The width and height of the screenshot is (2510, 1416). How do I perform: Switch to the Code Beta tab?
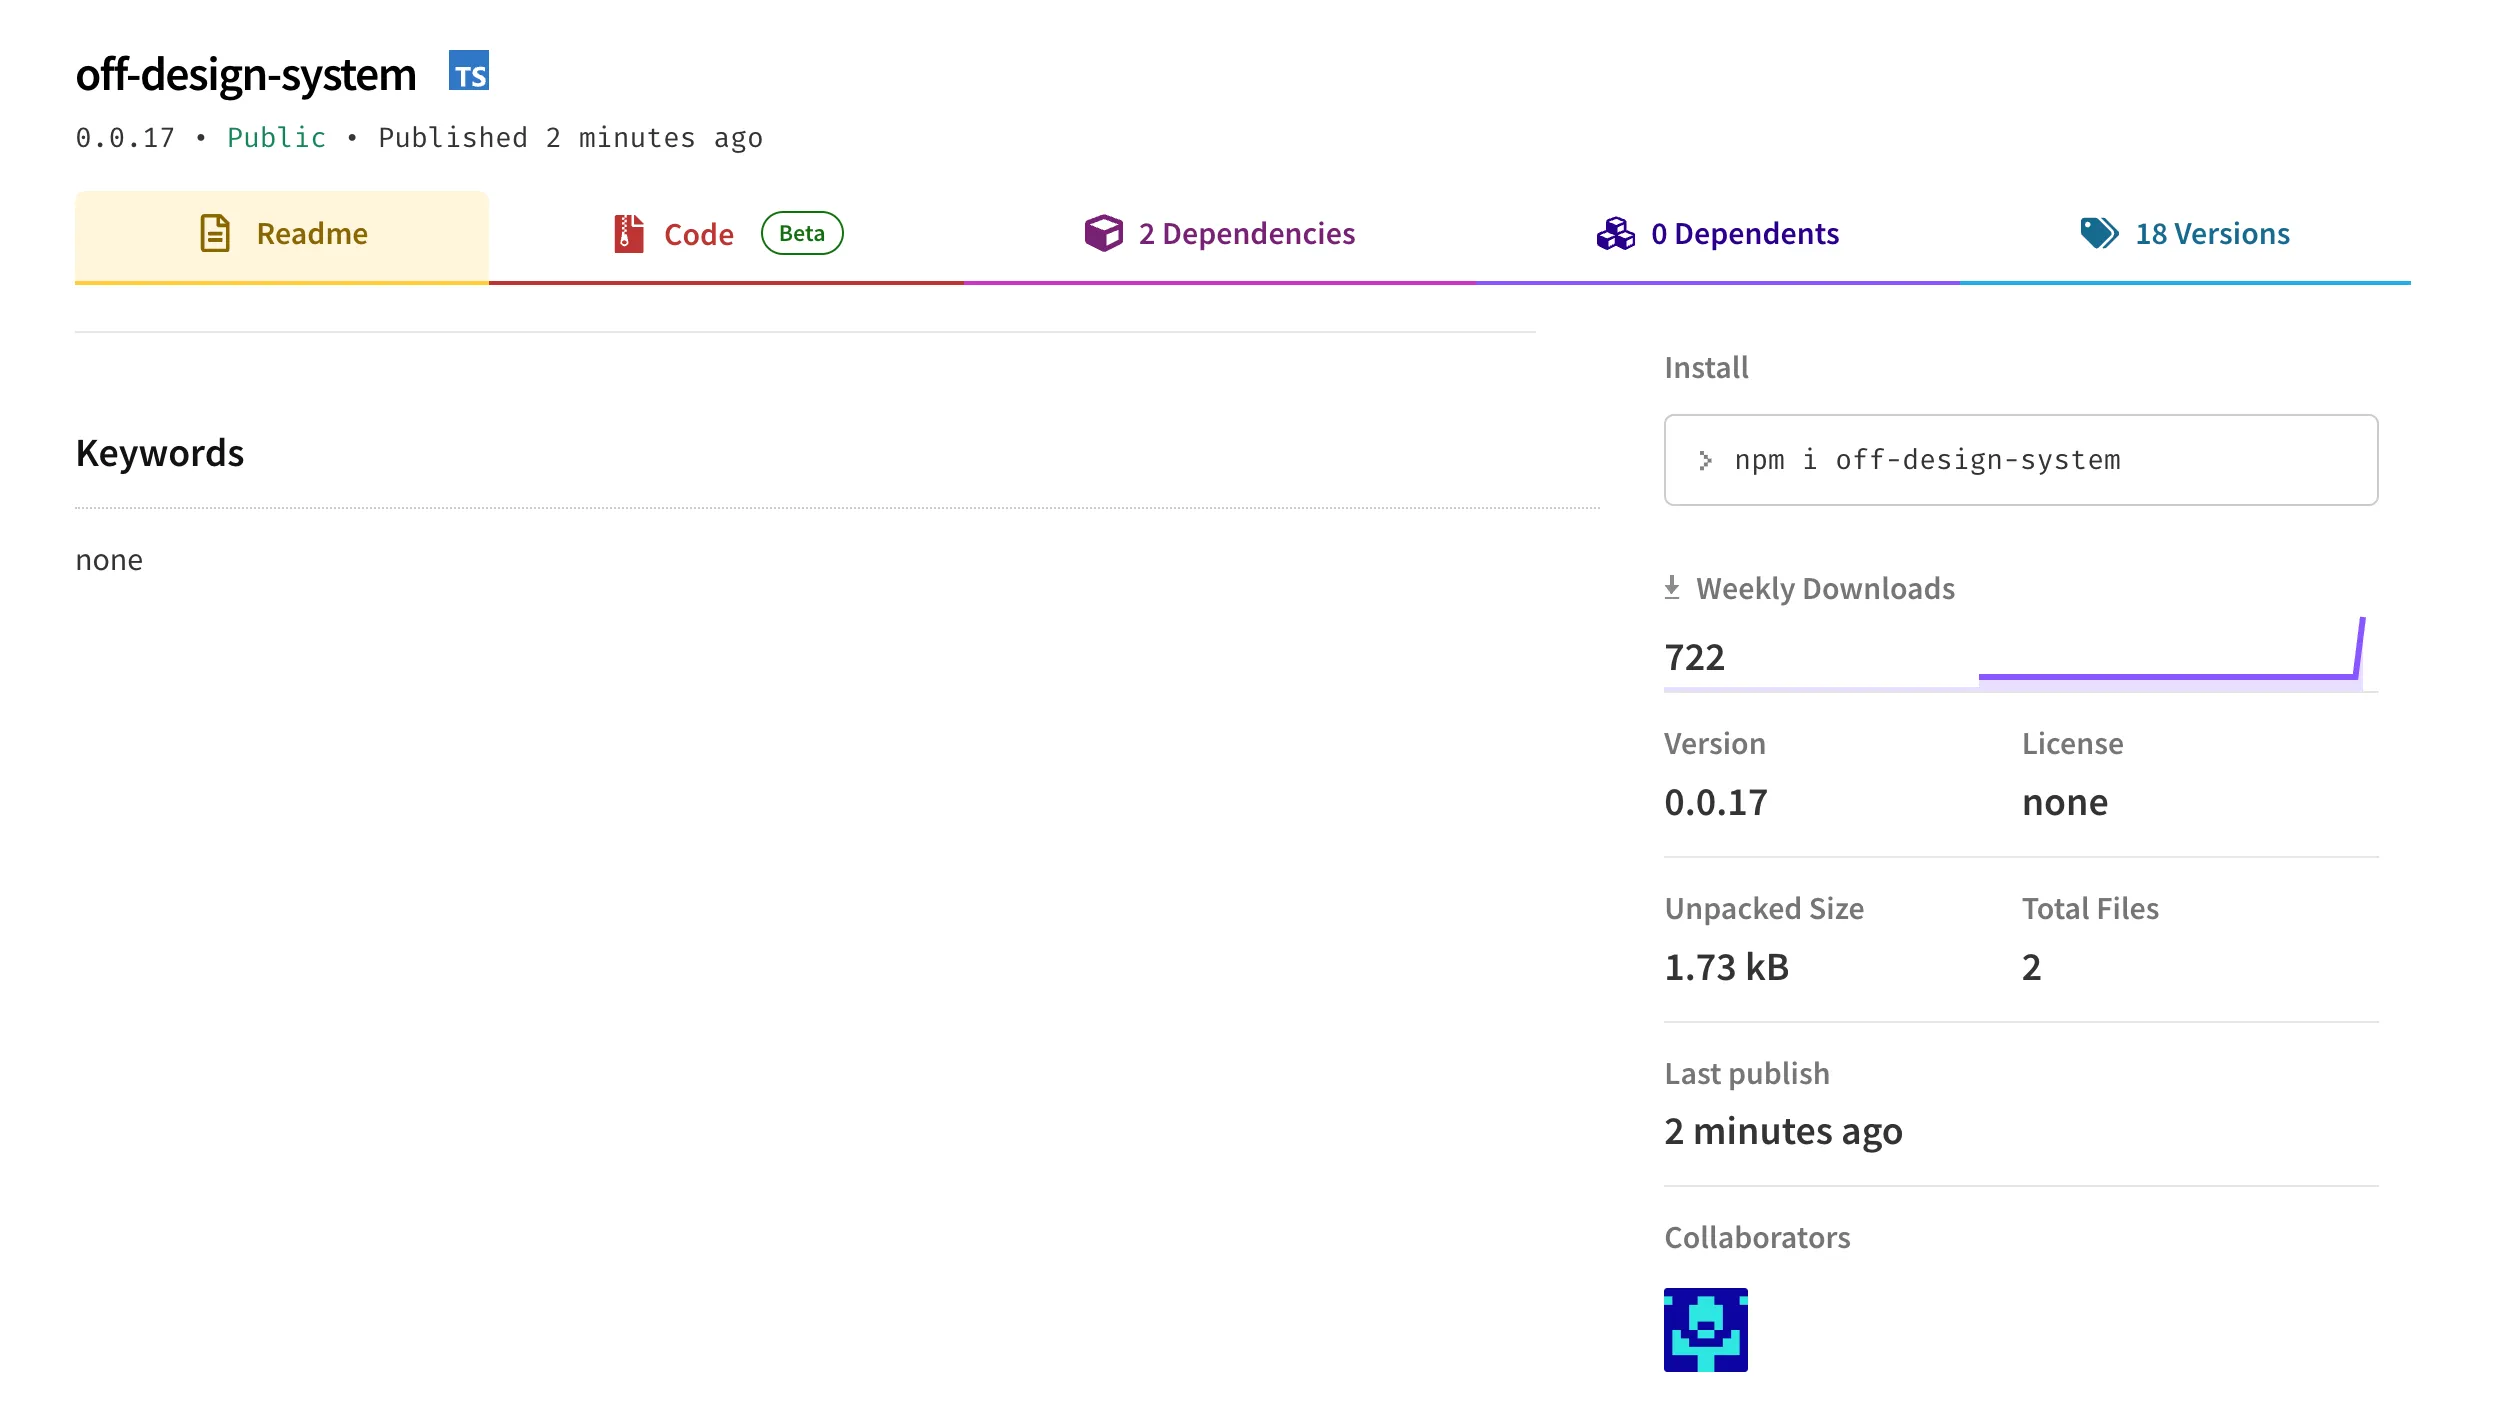click(x=698, y=233)
